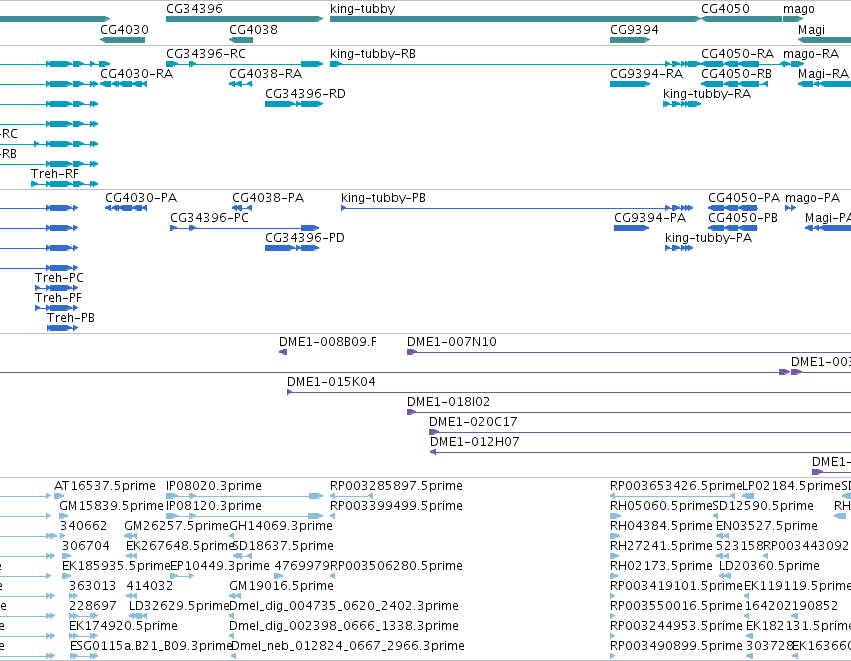Select the mago gene arrow
This screenshot has height=661, width=851.
(x=793, y=19)
